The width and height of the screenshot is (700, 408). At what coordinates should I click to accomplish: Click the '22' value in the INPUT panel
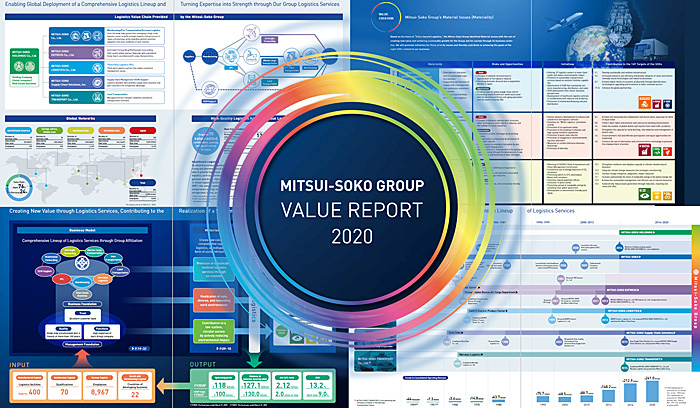point(135,395)
